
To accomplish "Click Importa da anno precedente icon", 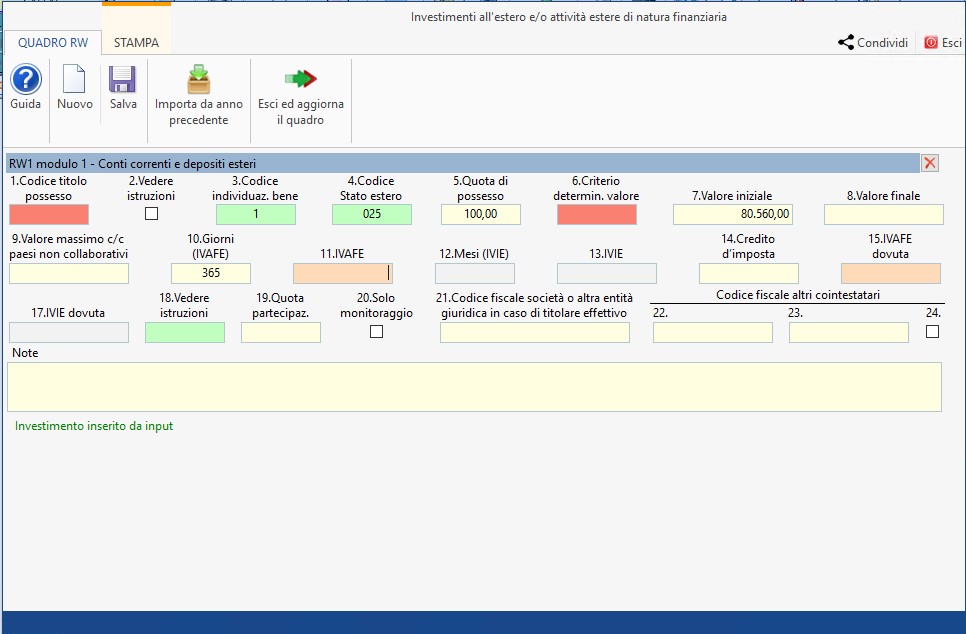I will 198,78.
